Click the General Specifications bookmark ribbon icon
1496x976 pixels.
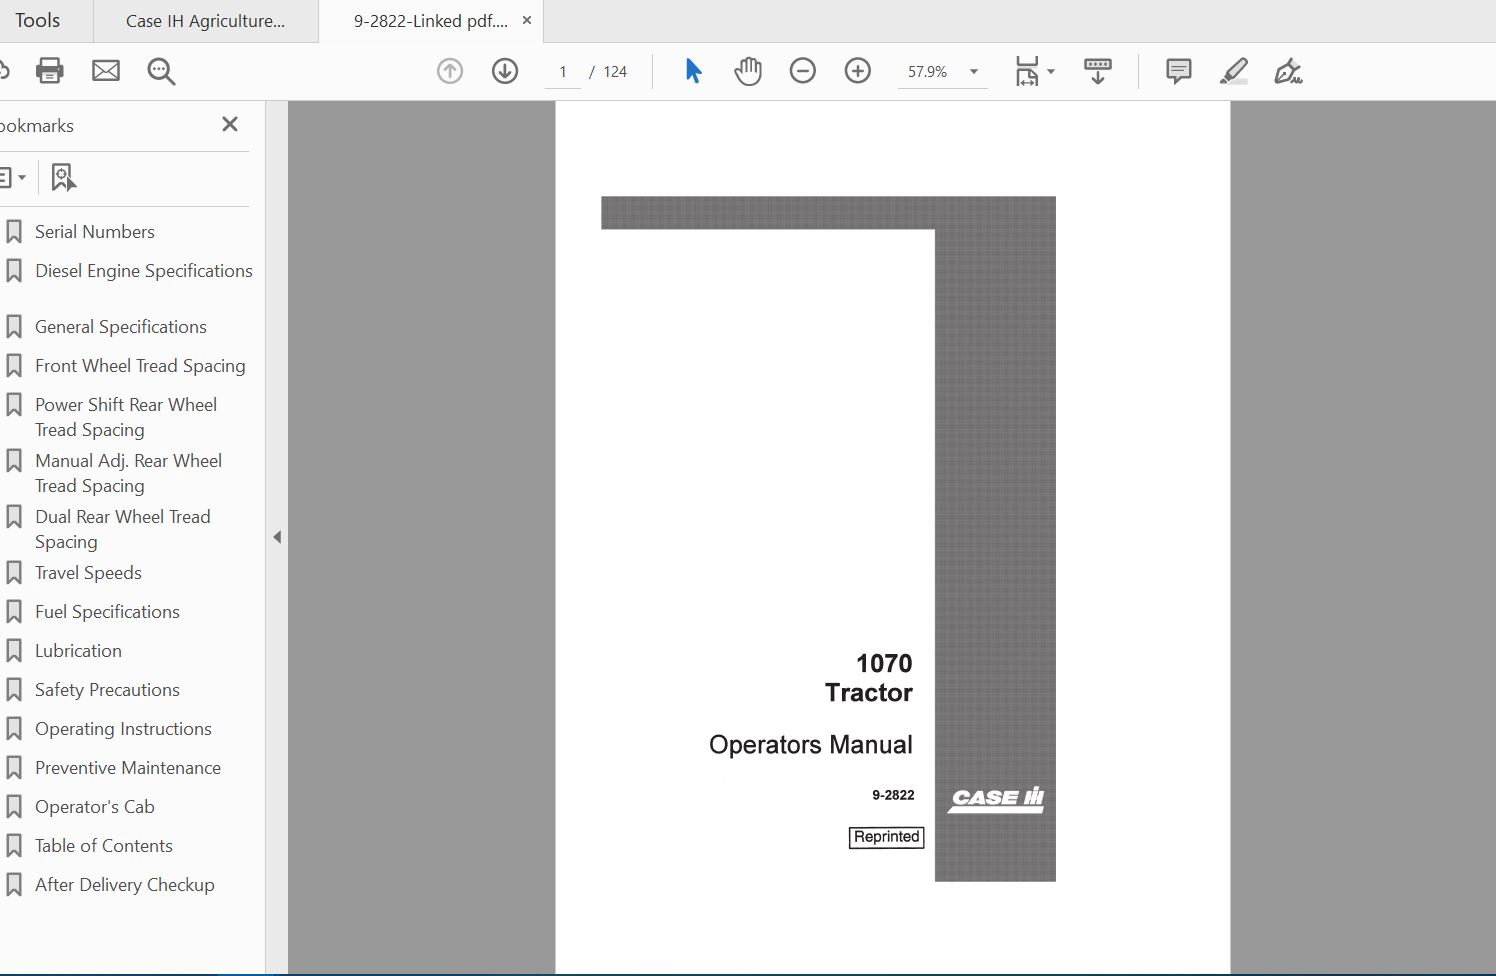click(14, 327)
